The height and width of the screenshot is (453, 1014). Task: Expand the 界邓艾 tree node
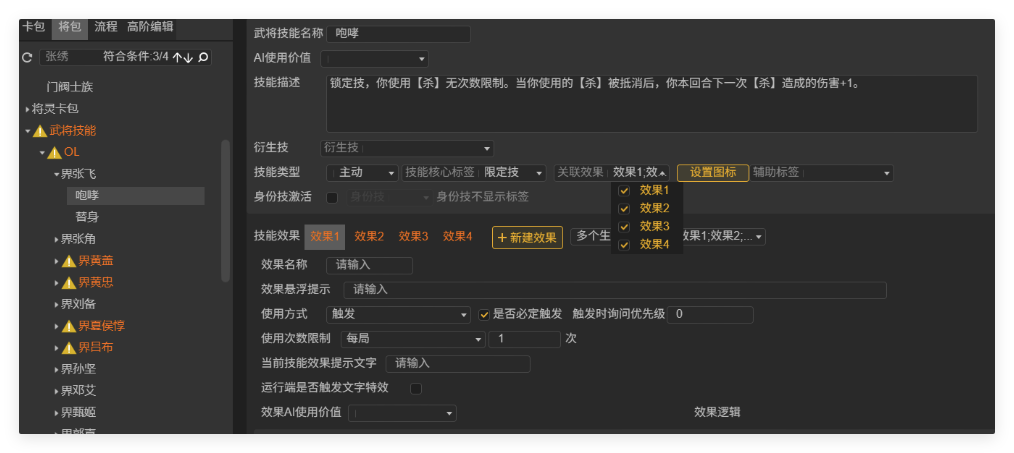(x=56, y=392)
